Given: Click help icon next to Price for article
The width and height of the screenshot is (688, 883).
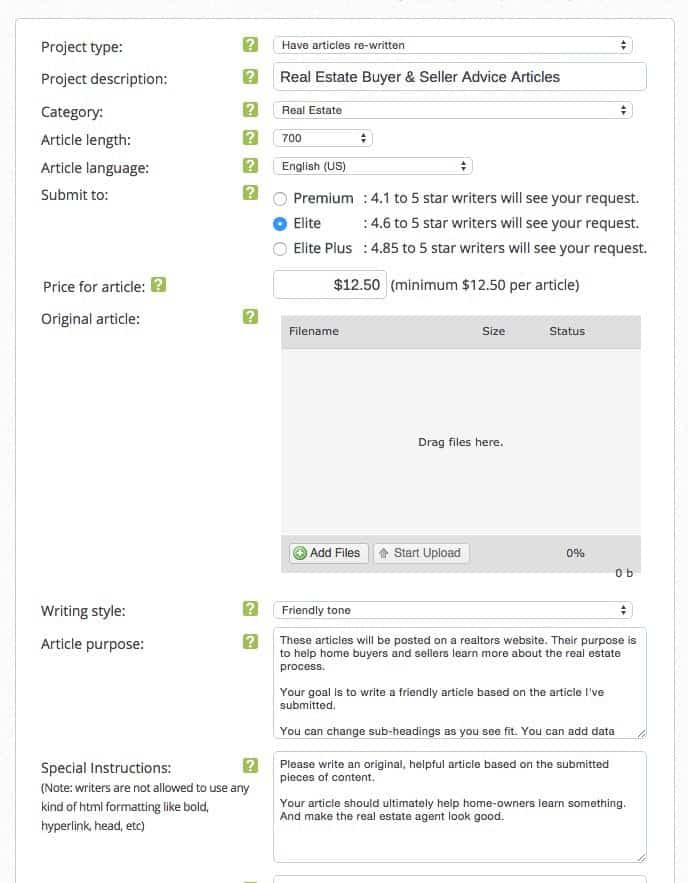Looking at the screenshot, I should point(158,285).
